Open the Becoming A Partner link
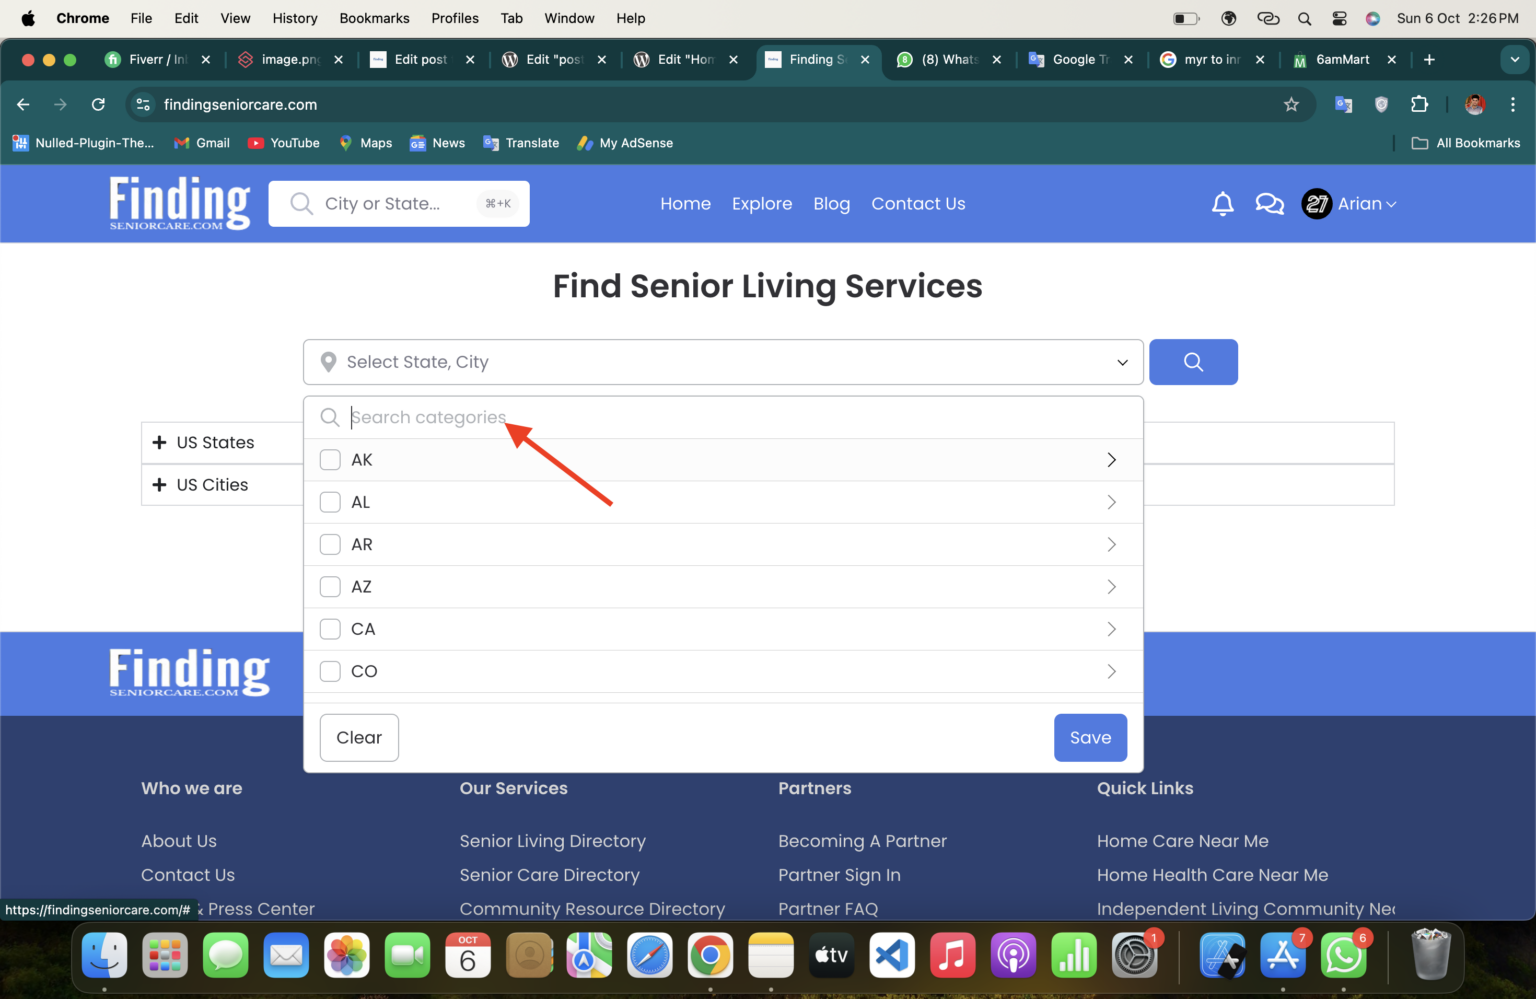 [862, 841]
